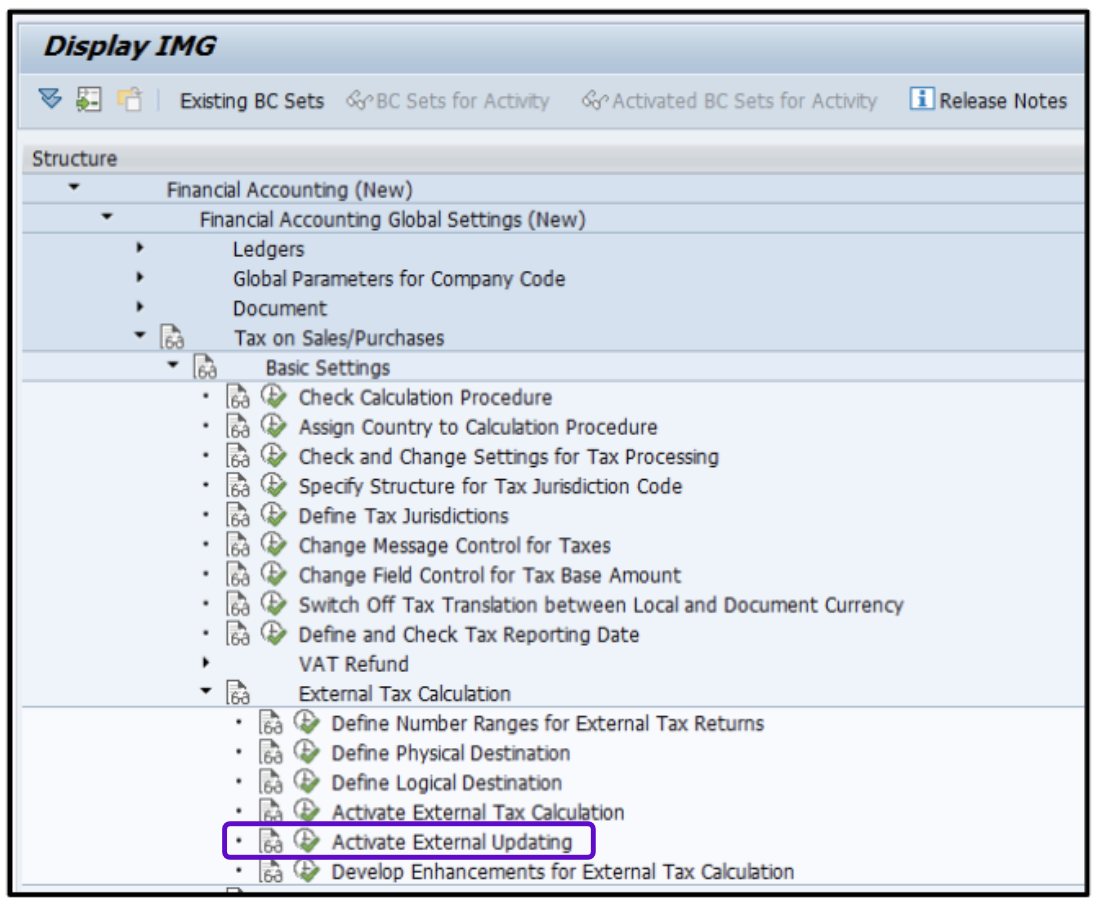This screenshot has width=1104, height=905.
Task: Run the execute icon for Activate External Updating
Action: click(x=306, y=842)
